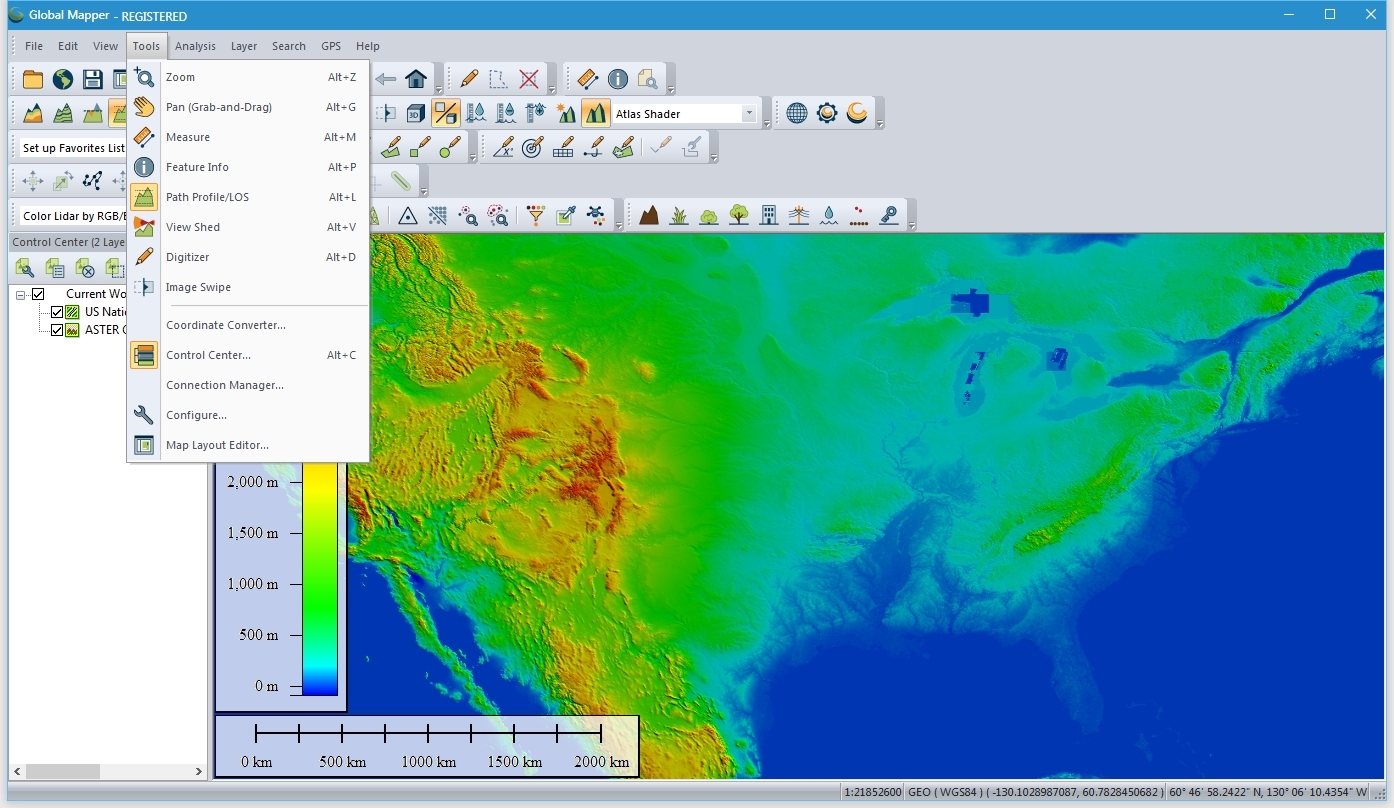Select Image Swipe menu entry
This screenshot has width=1394, height=808.
pos(248,287)
